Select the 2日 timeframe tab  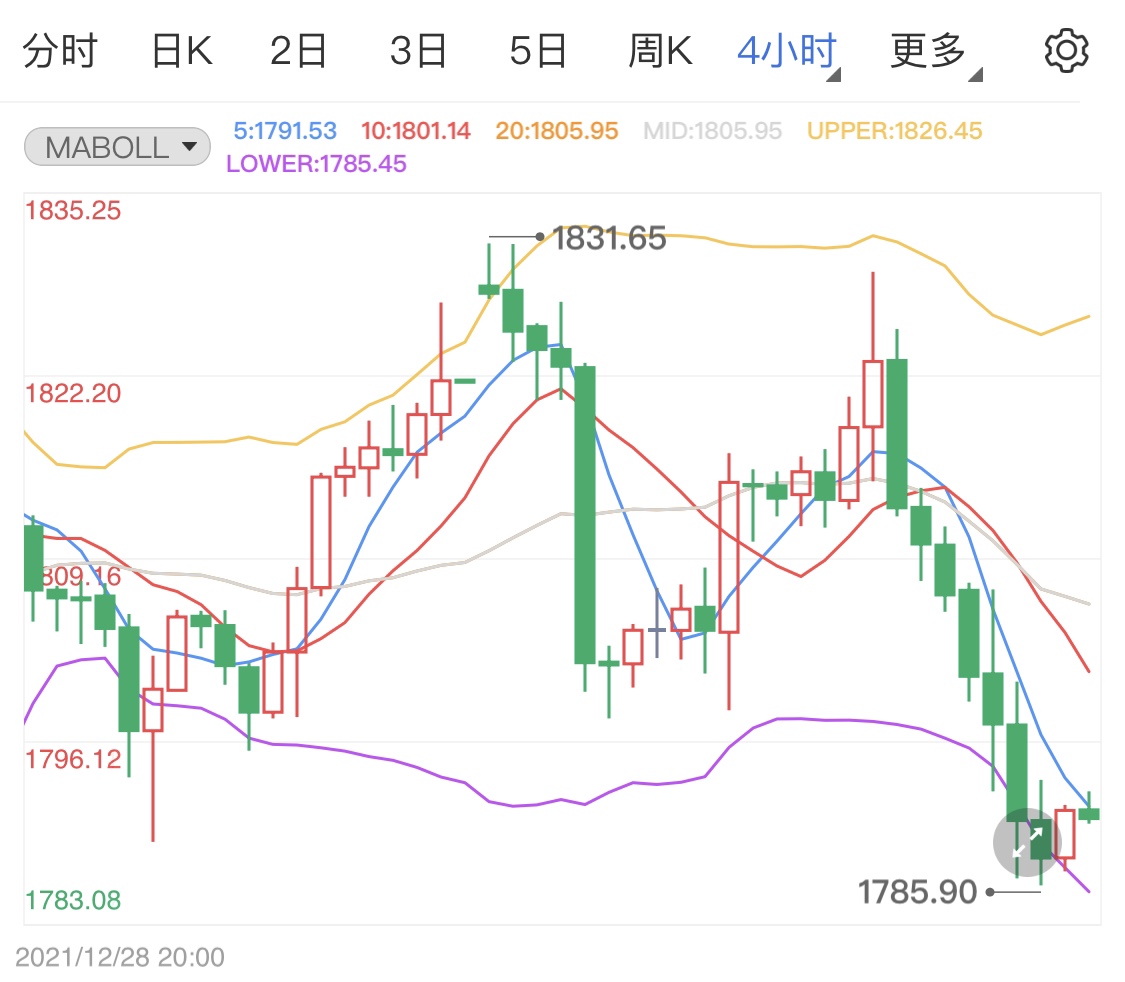298,51
